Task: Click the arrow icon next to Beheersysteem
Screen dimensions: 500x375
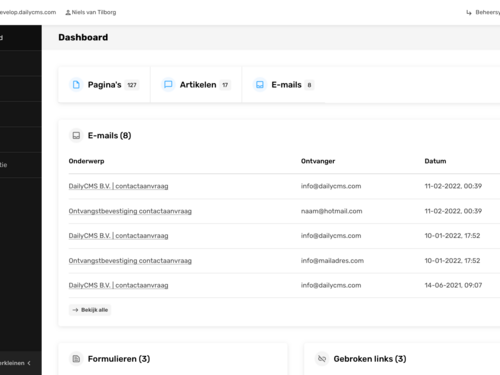Action: pyautogui.click(x=469, y=12)
